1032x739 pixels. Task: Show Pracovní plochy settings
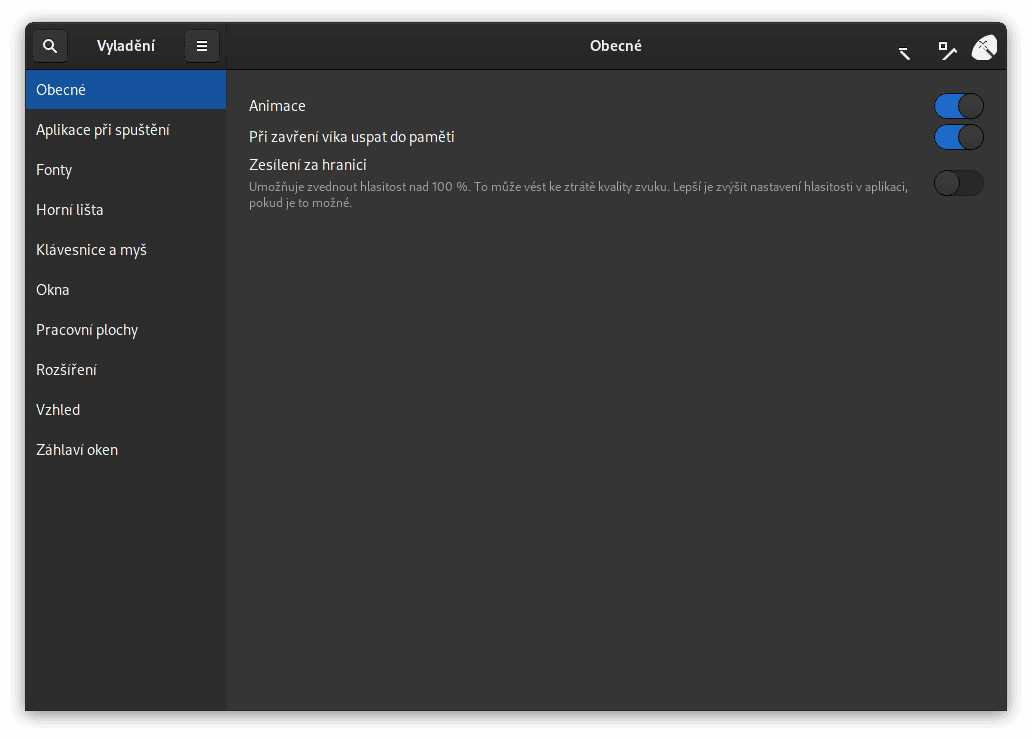126,330
